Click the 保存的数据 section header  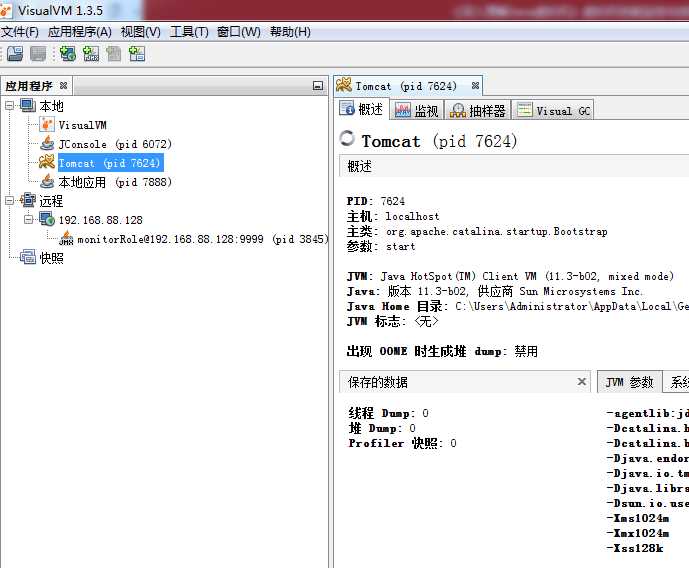pyautogui.click(x=464, y=382)
